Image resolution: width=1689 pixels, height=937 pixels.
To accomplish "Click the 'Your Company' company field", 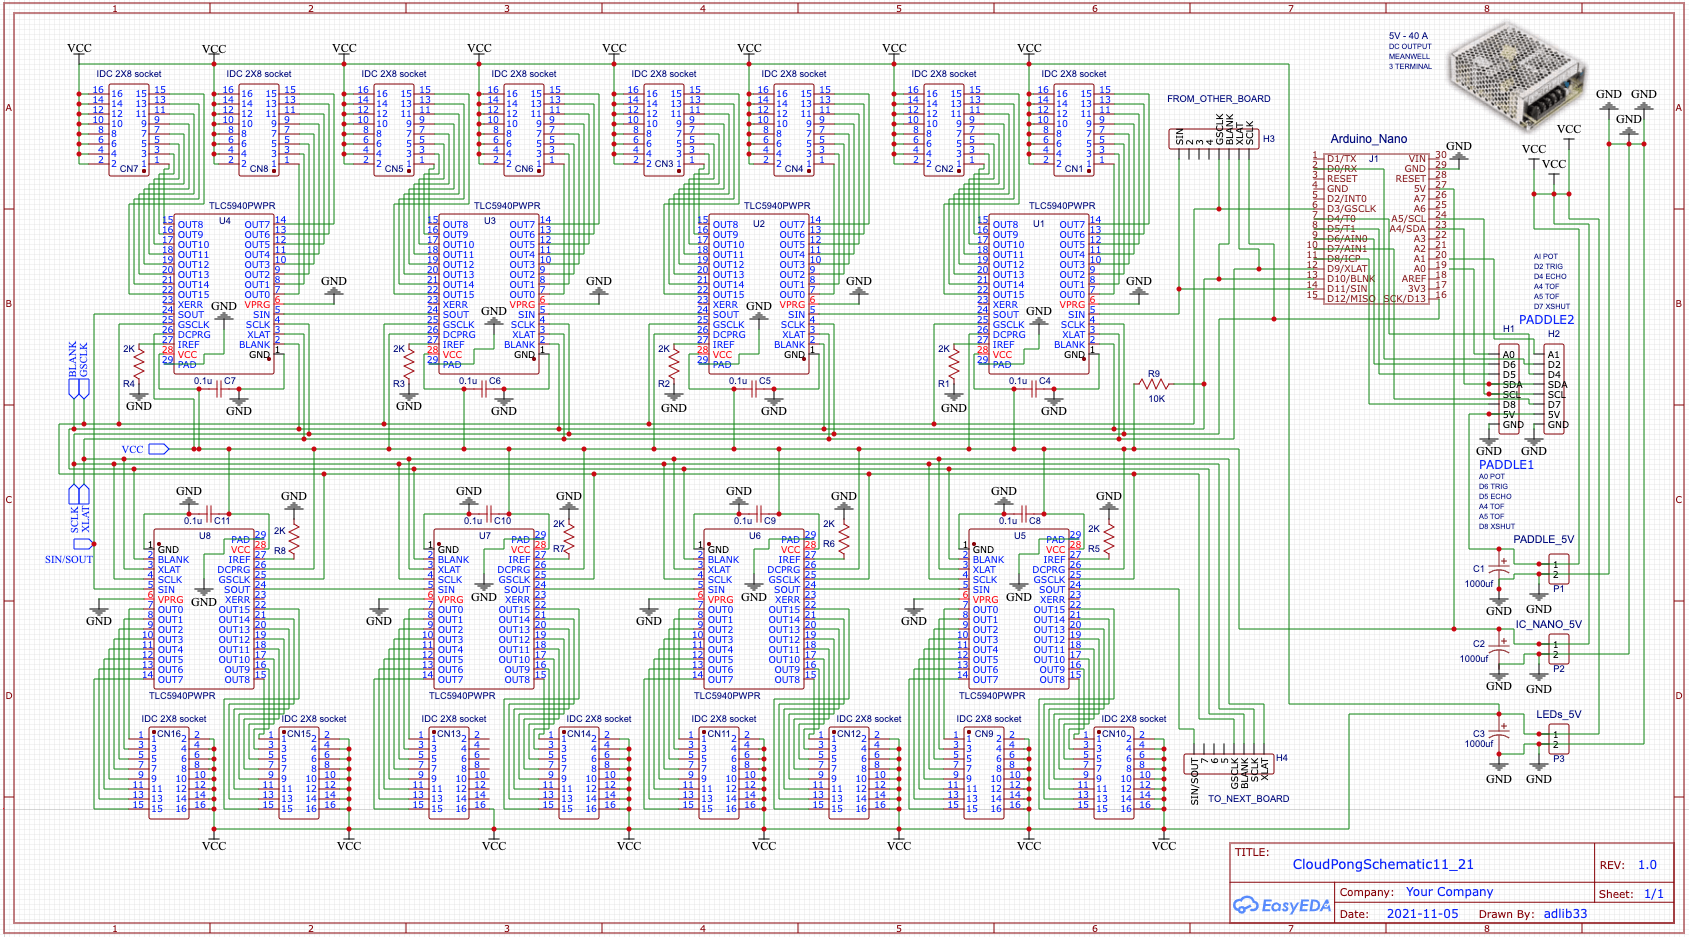I will (x=1449, y=891).
